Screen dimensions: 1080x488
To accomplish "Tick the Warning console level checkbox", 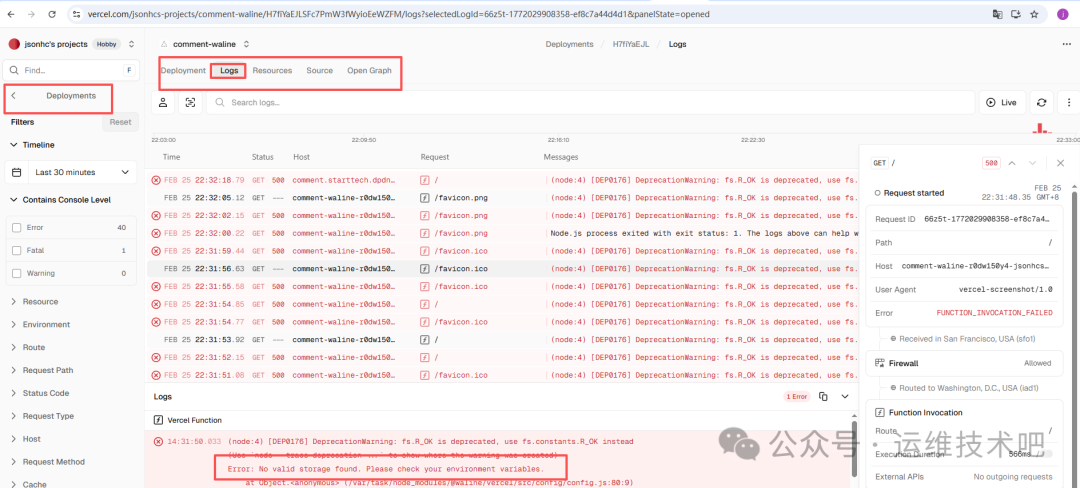I will tap(16, 273).
